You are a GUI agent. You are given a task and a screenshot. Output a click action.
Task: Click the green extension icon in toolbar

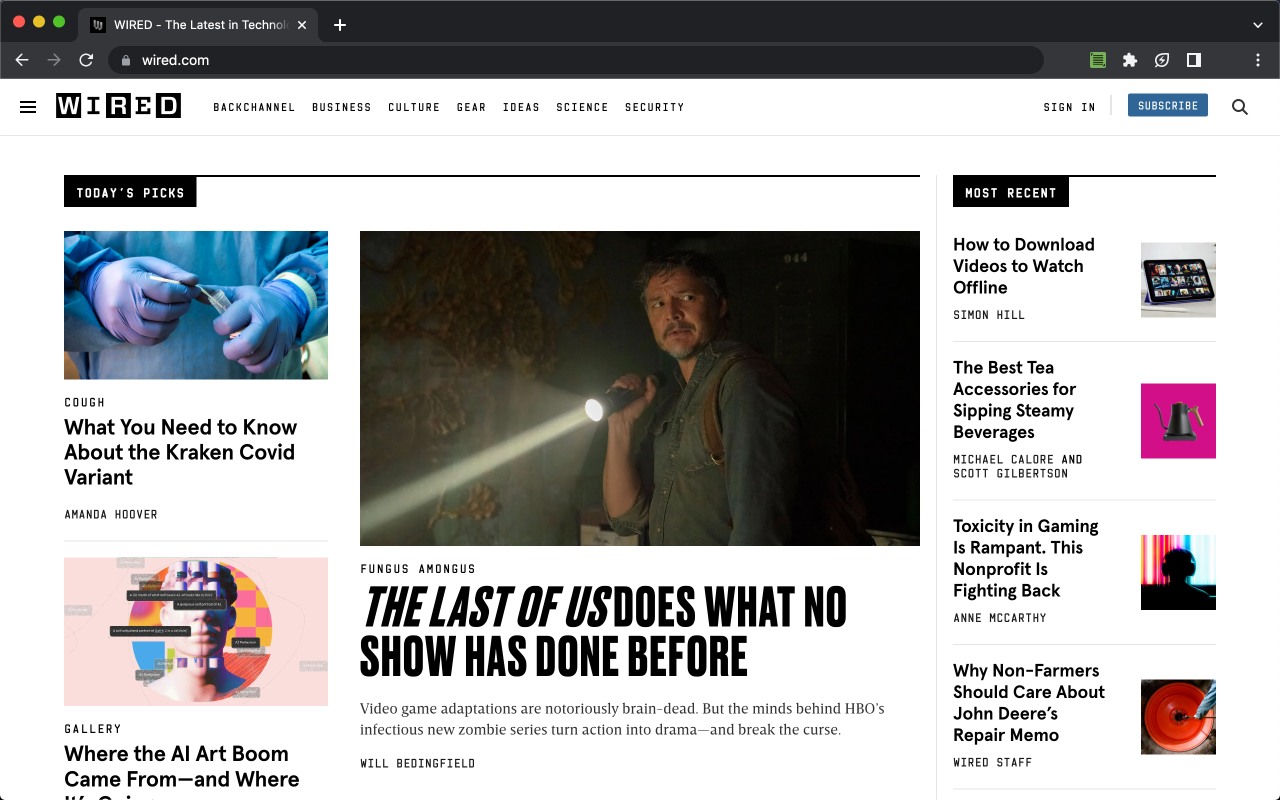click(x=1098, y=60)
